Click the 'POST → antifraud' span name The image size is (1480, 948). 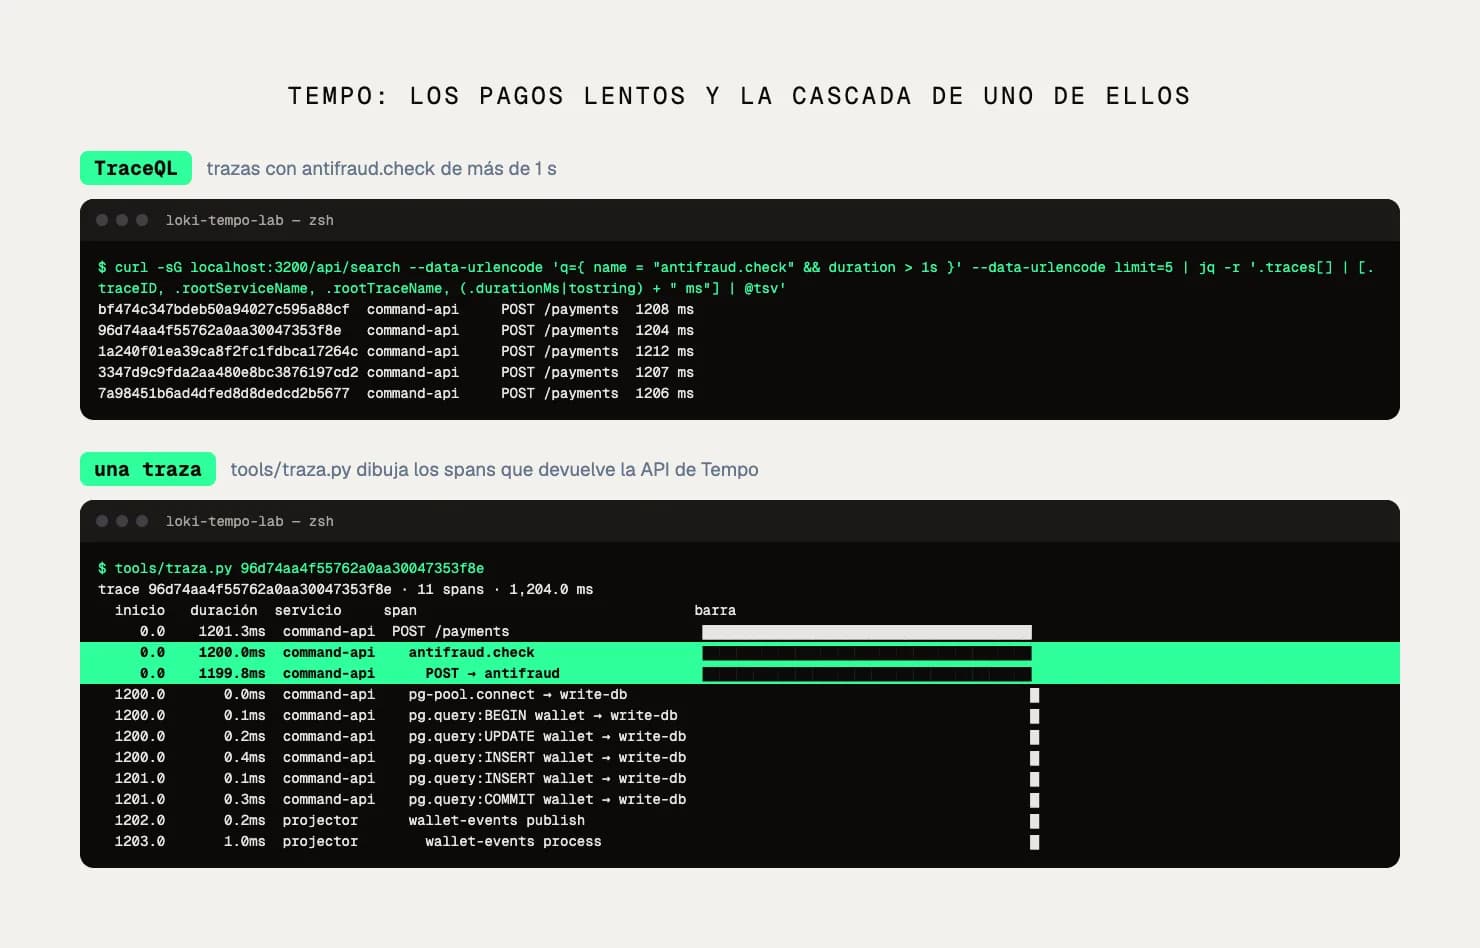point(492,674)
